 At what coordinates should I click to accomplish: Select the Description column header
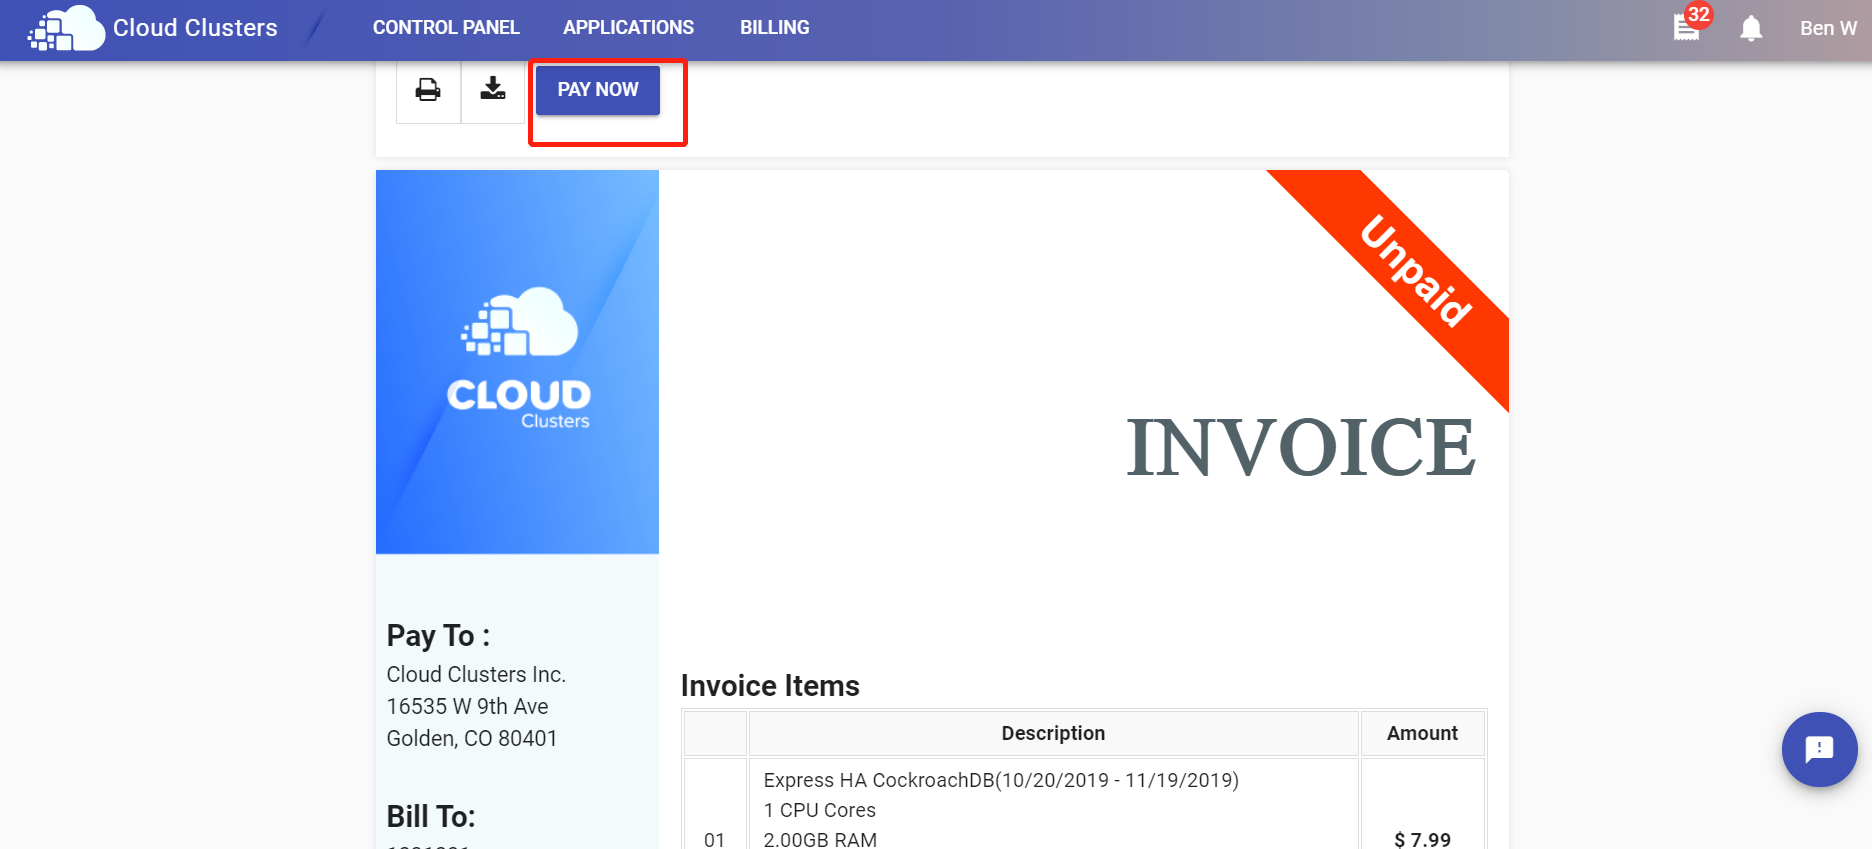coord(1053,733)
